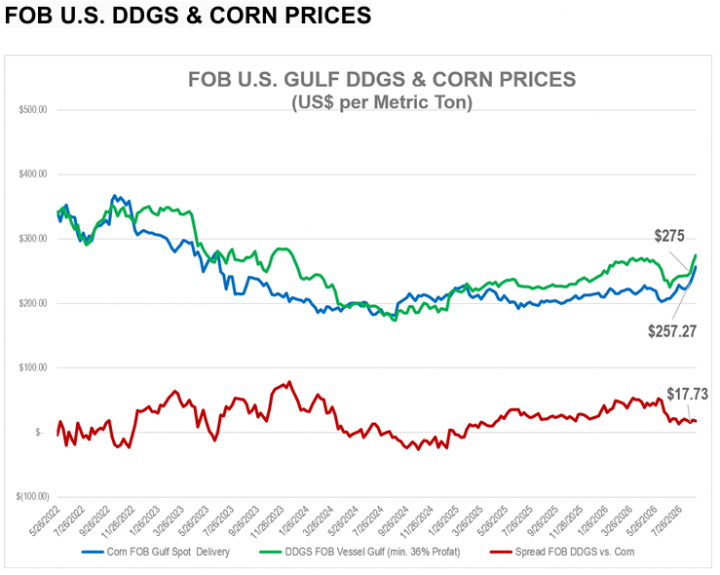Screen dimensions: 720x575
Task: Click the chart title FOB U.S. GULF DDGS & CORN PRICES
Action: click(x=382, y=79)
